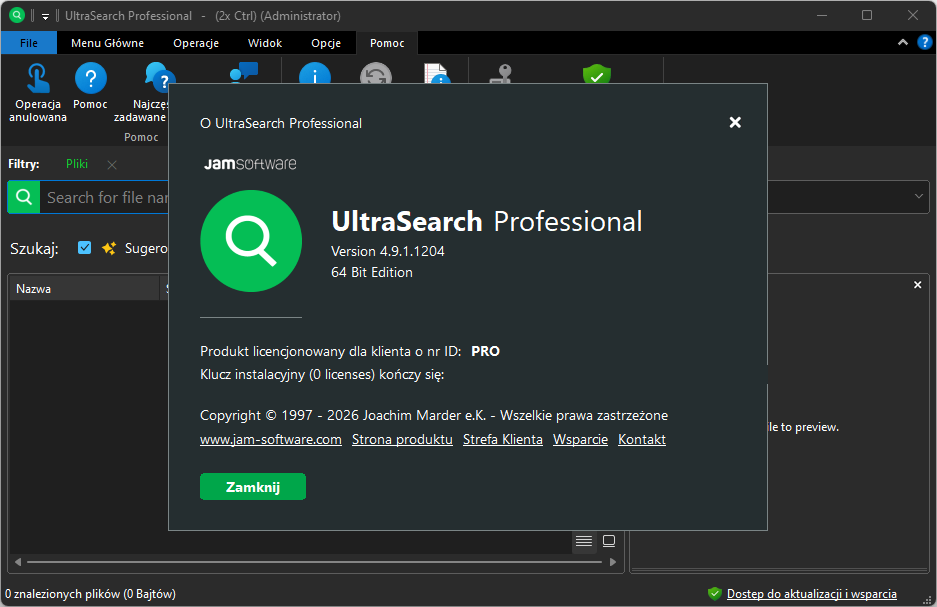The height and width of the screenshot is (607, 937).
Task: Open the Kontakt link
Action: [x=642, y=440]
